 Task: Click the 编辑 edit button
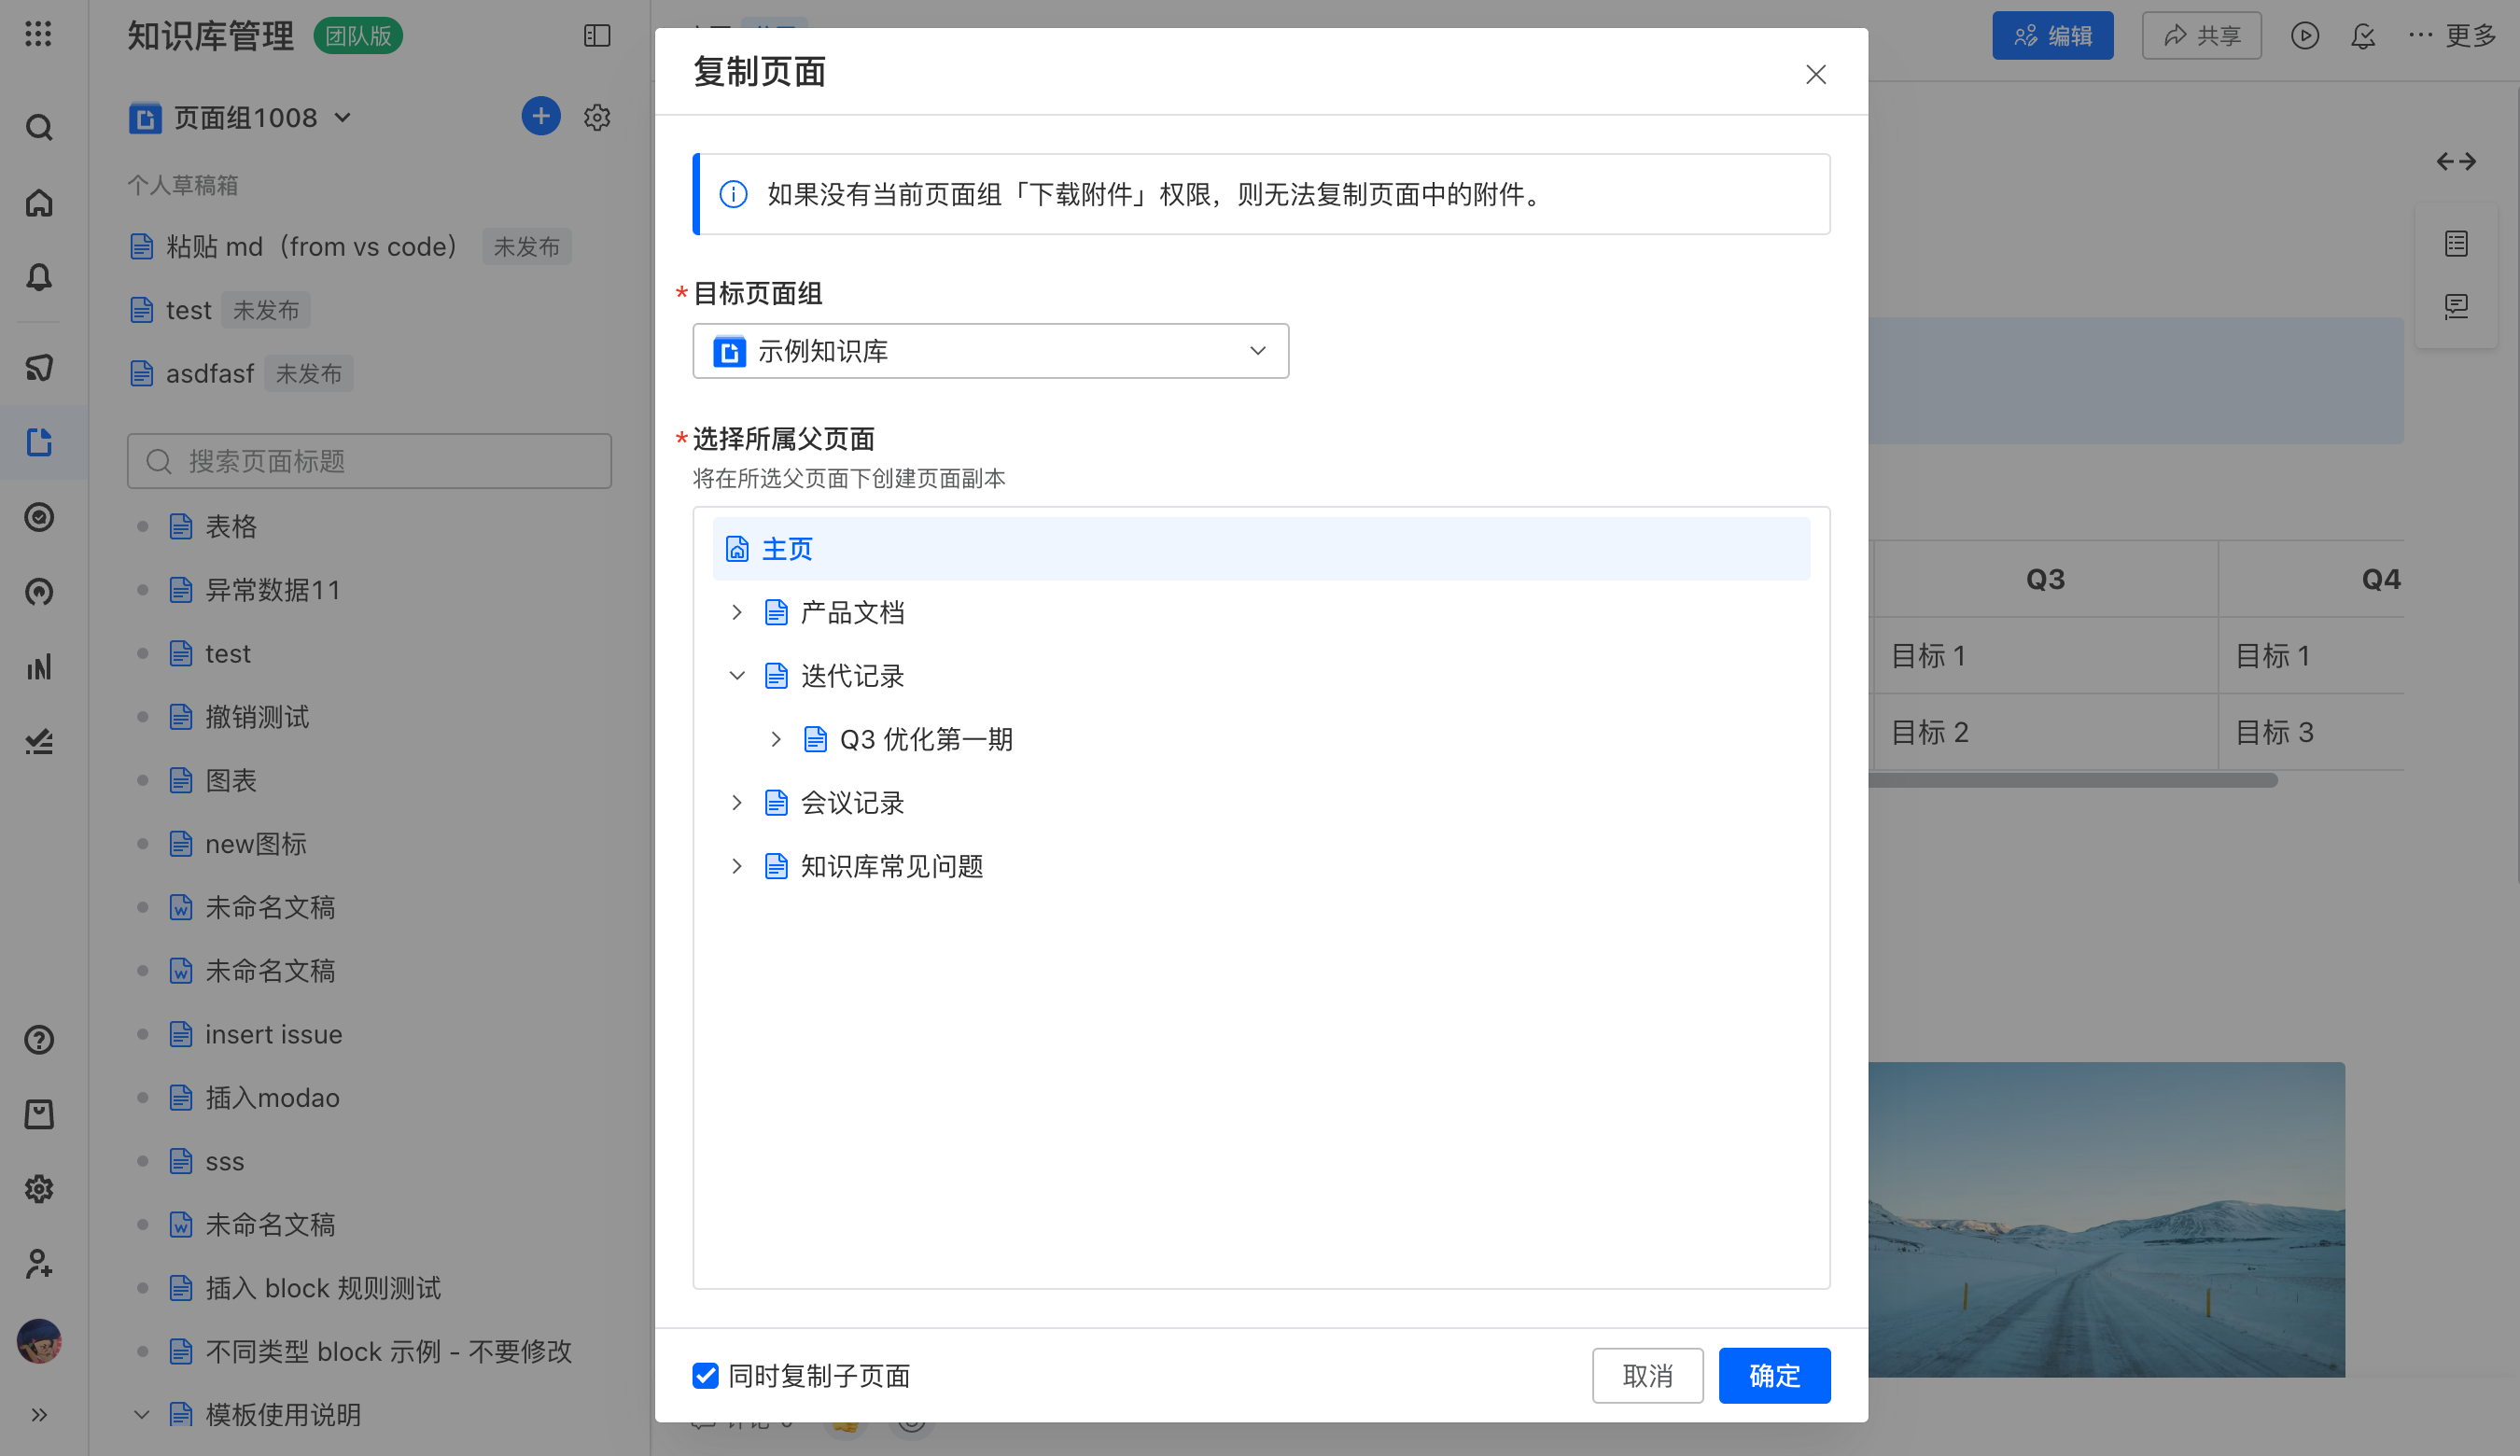click(2052, 36)
